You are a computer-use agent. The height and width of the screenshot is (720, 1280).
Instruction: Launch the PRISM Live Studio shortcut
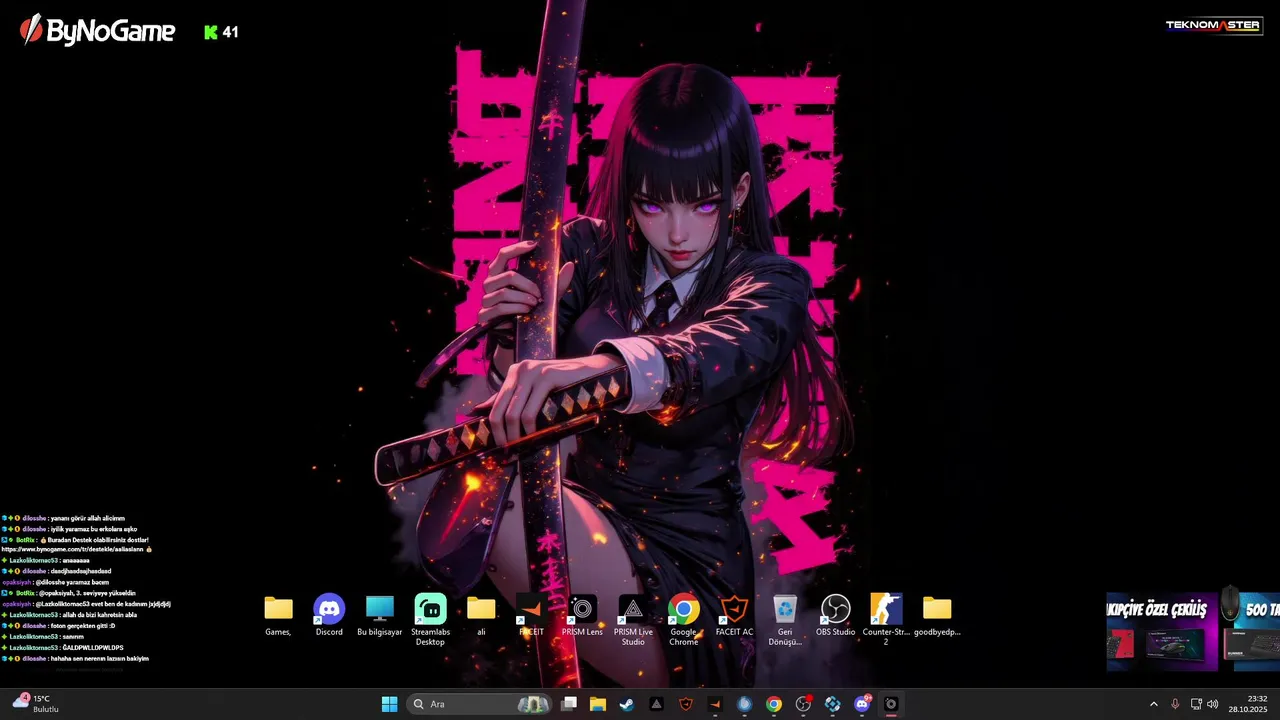pos(633,620)
